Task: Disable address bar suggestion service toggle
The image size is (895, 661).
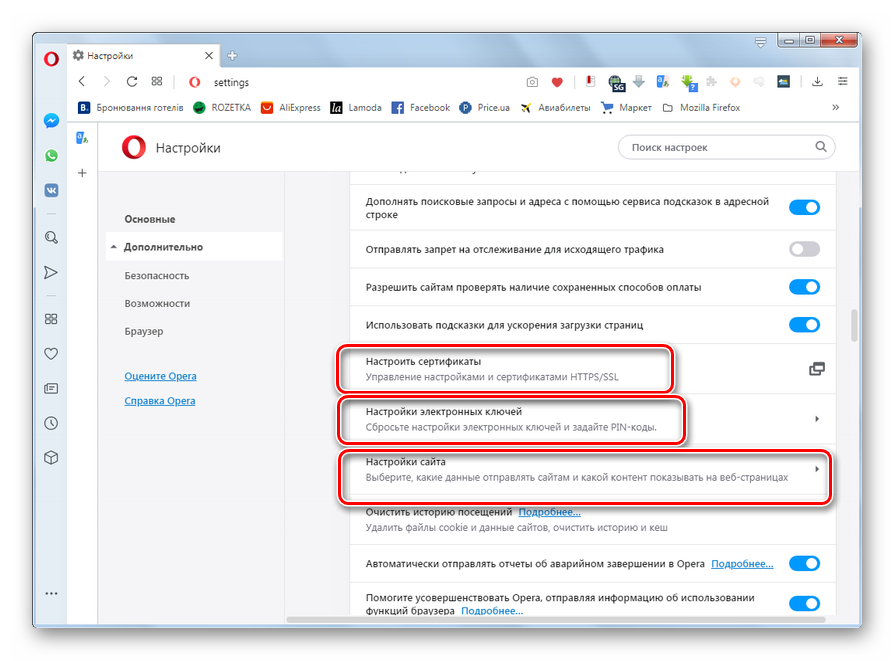Action: 804,207
